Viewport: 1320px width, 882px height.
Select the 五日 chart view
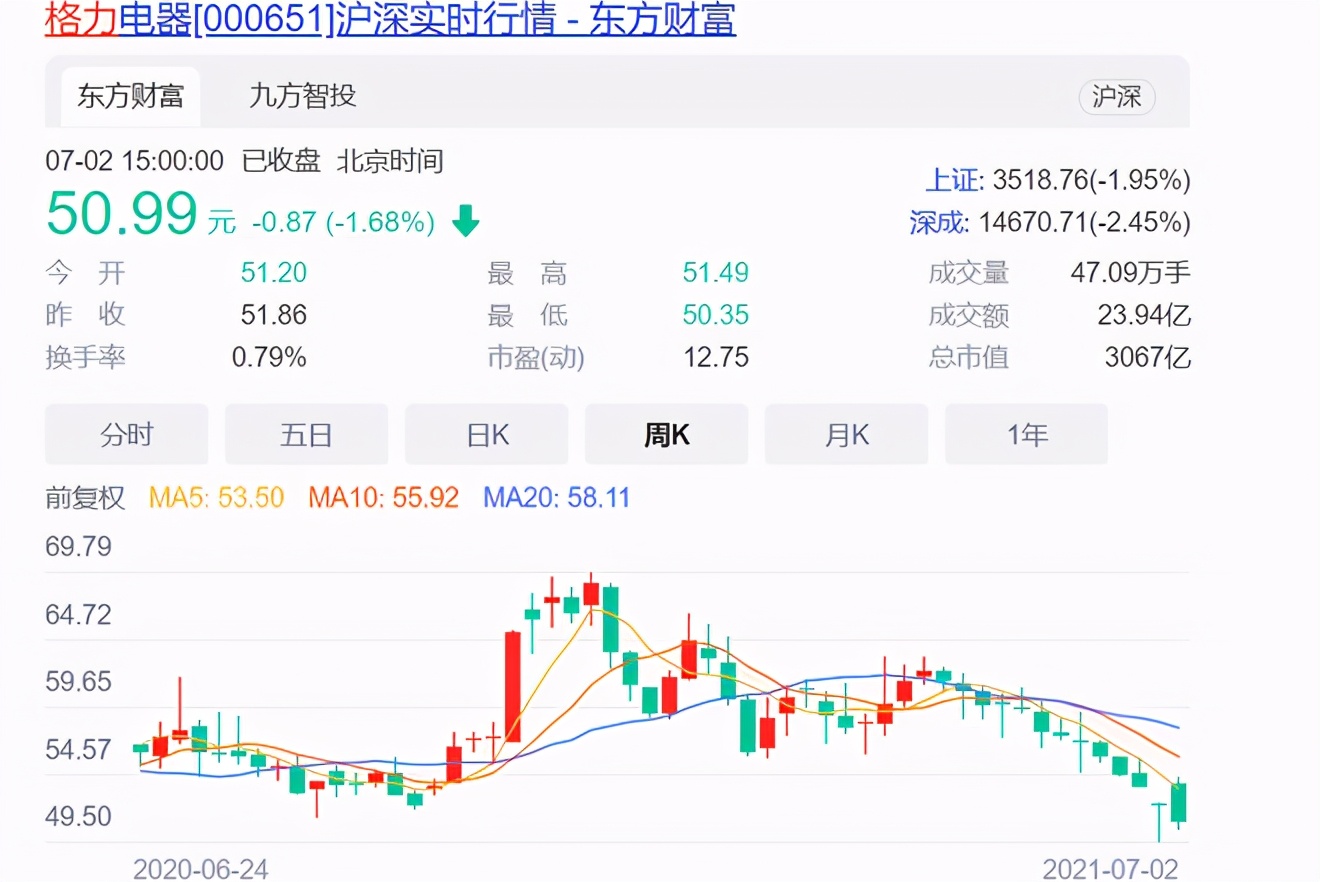(x=306, y=434)
